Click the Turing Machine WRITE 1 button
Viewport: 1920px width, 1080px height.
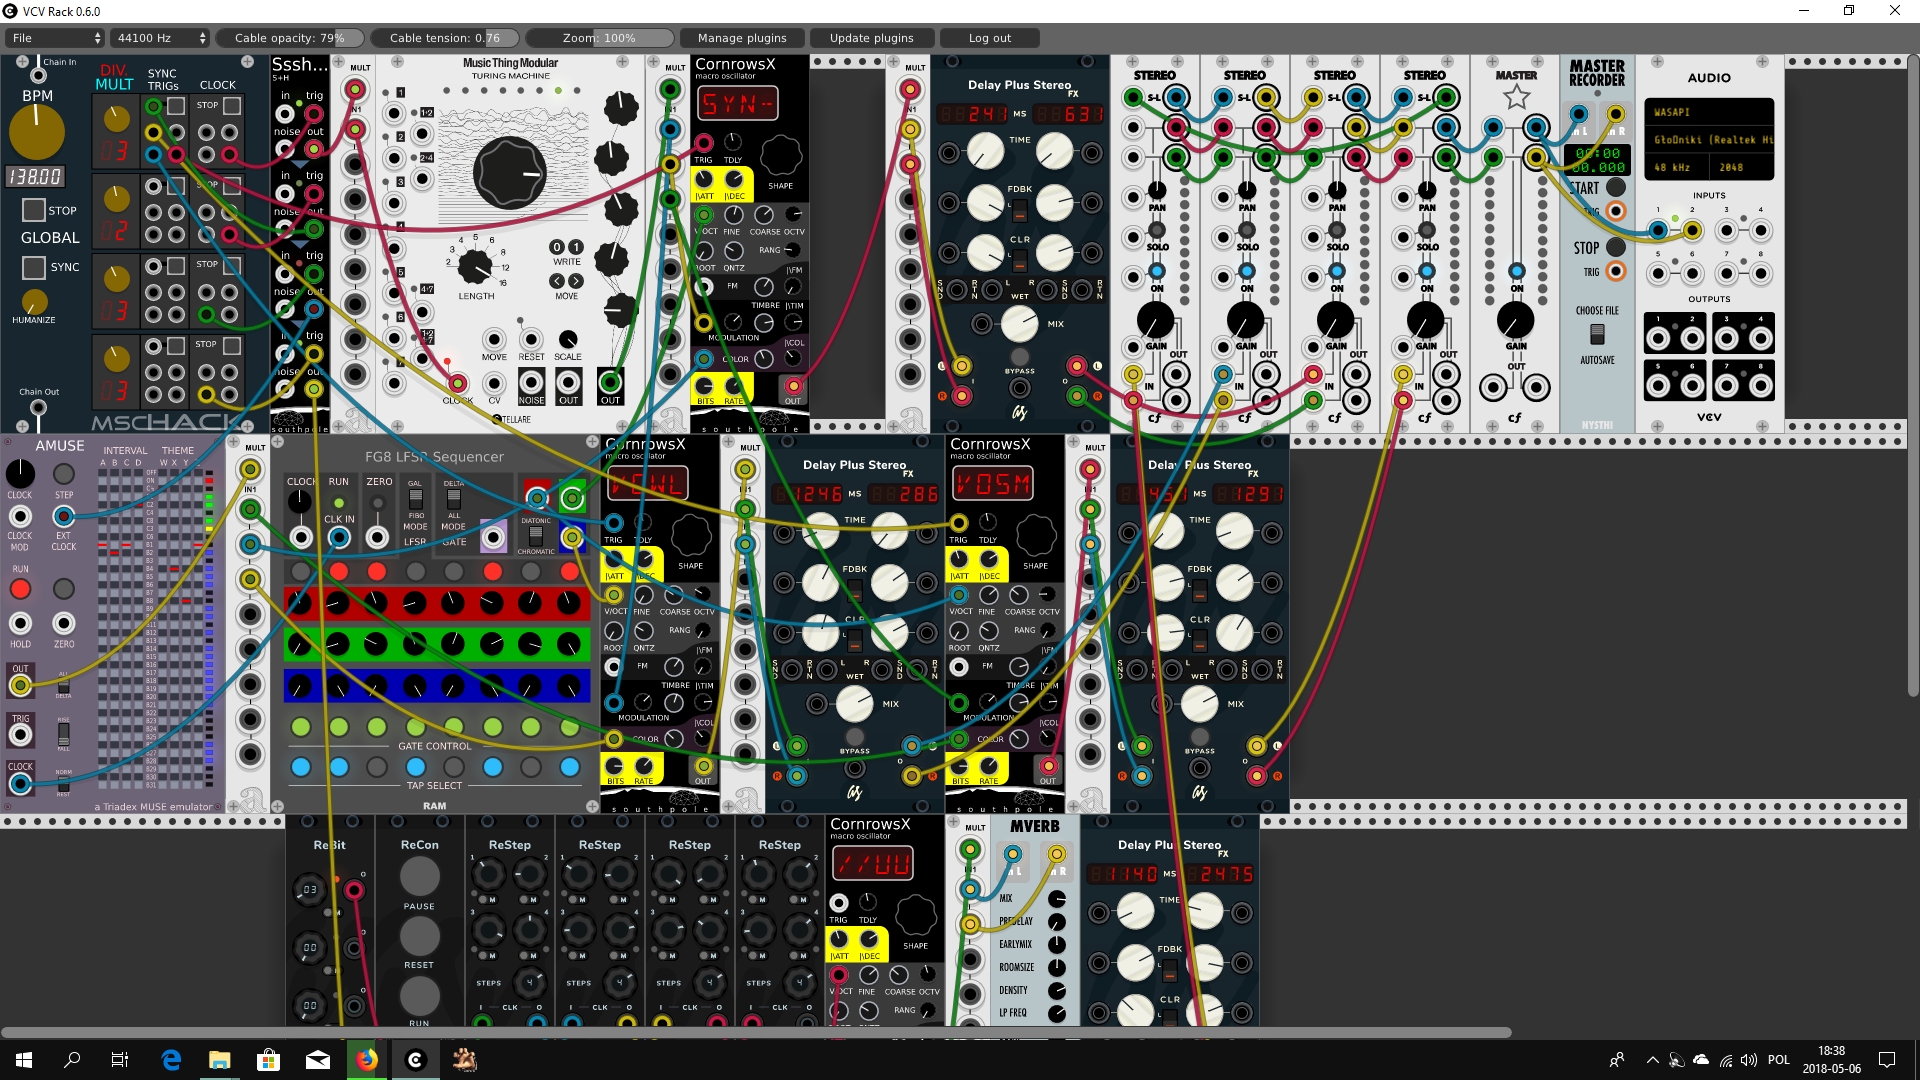coord(576,247)
